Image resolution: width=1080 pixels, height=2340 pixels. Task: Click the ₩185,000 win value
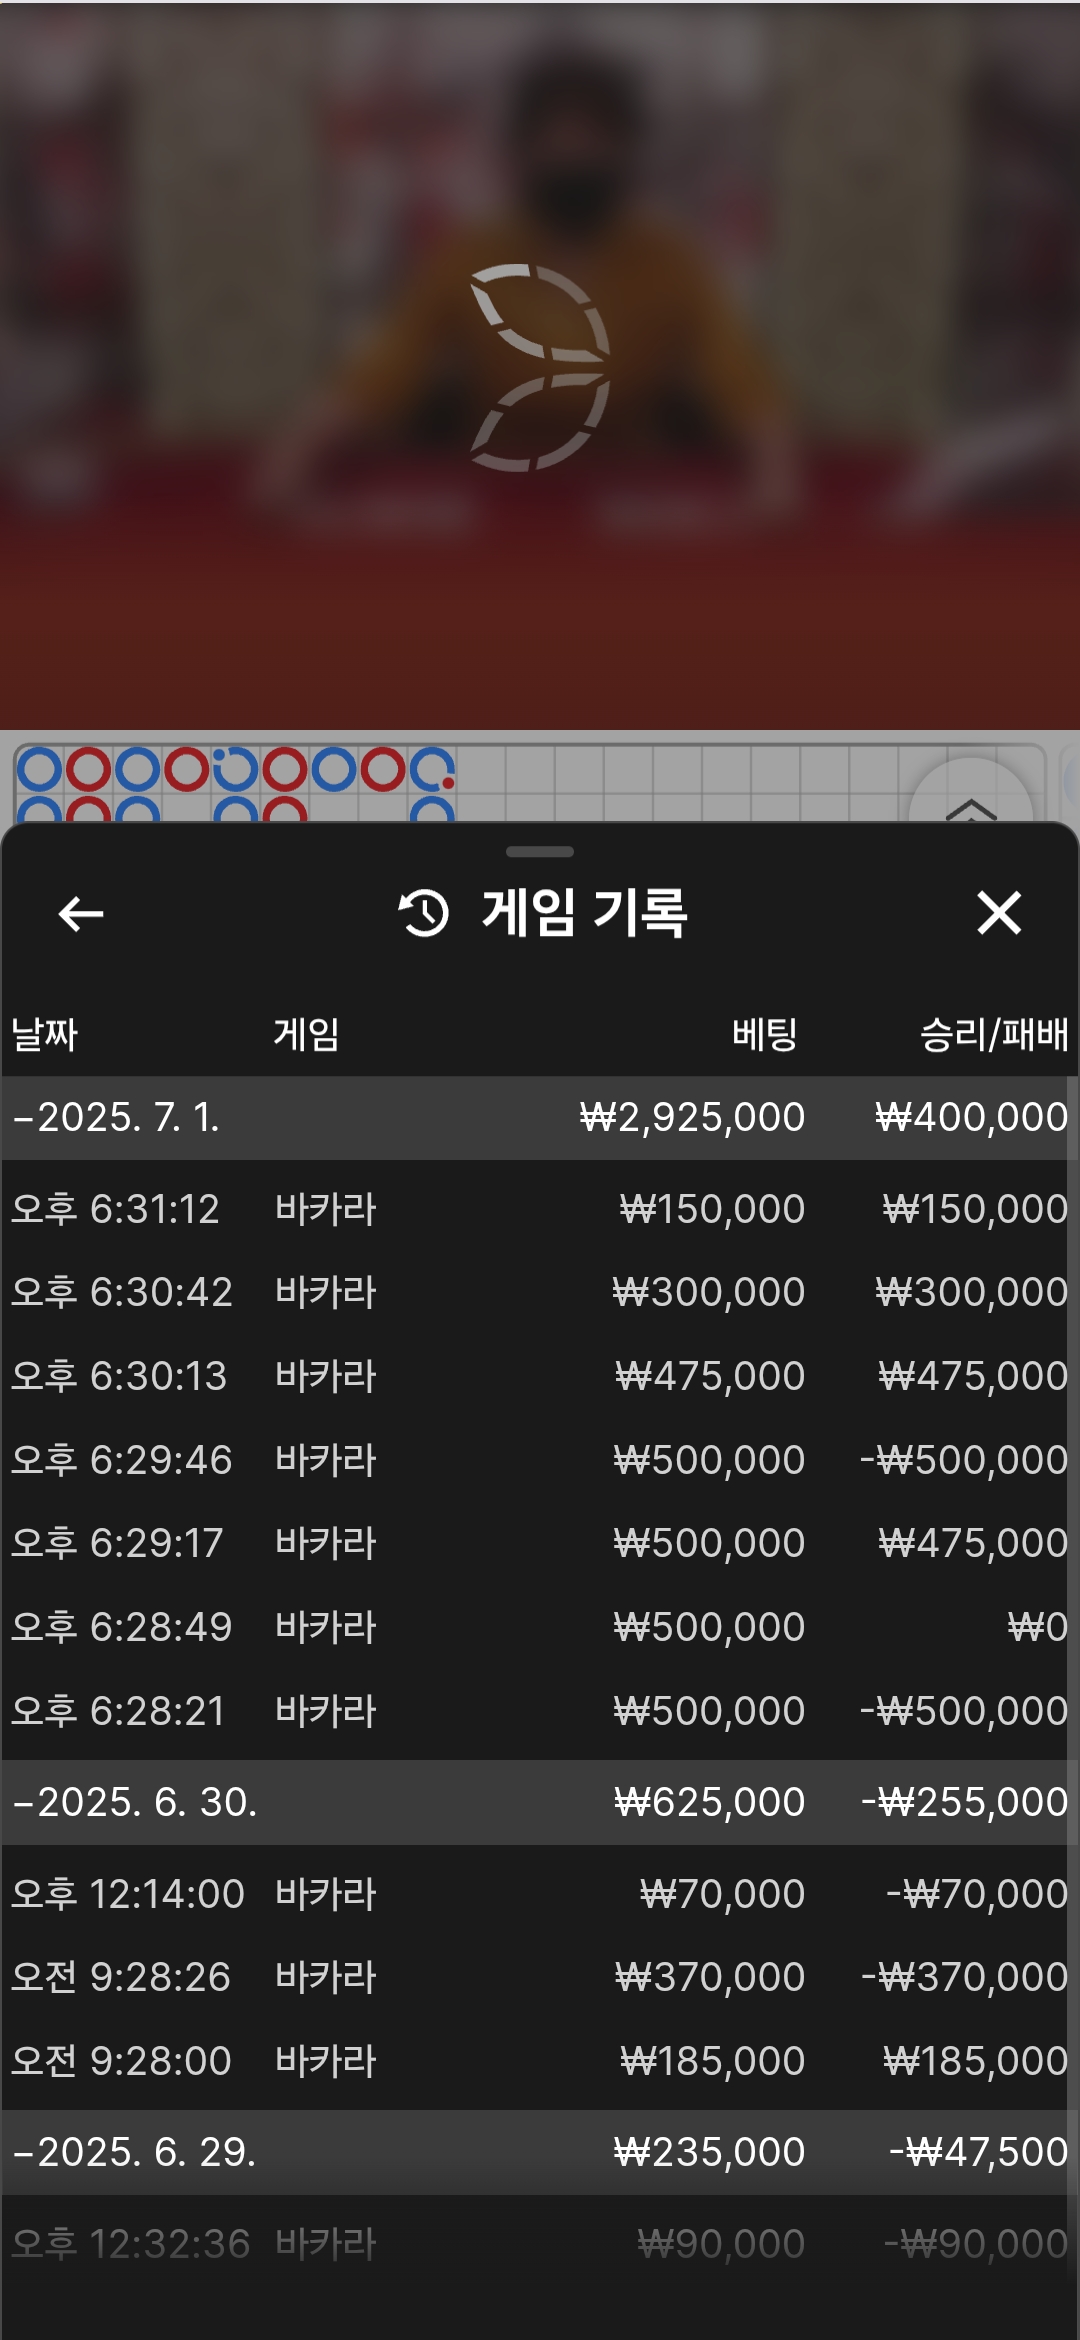tap(975, 2061)
